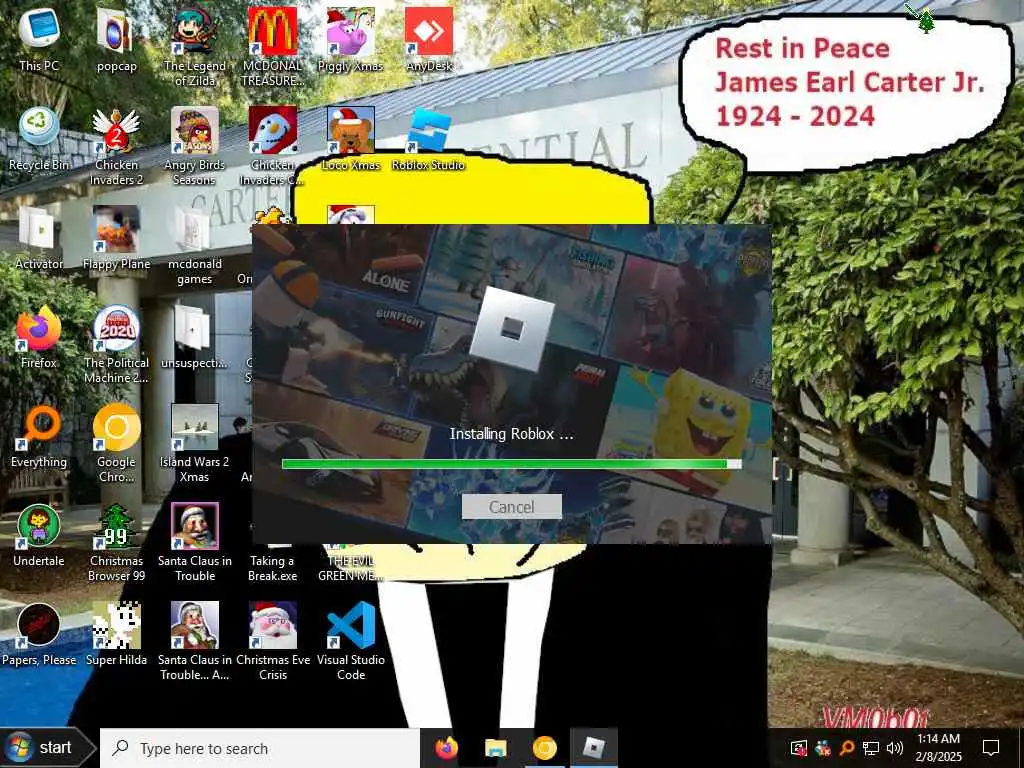Screen dimensions: 1024x768
Task: Open Everything search tray icon
Action: [846, 748]
